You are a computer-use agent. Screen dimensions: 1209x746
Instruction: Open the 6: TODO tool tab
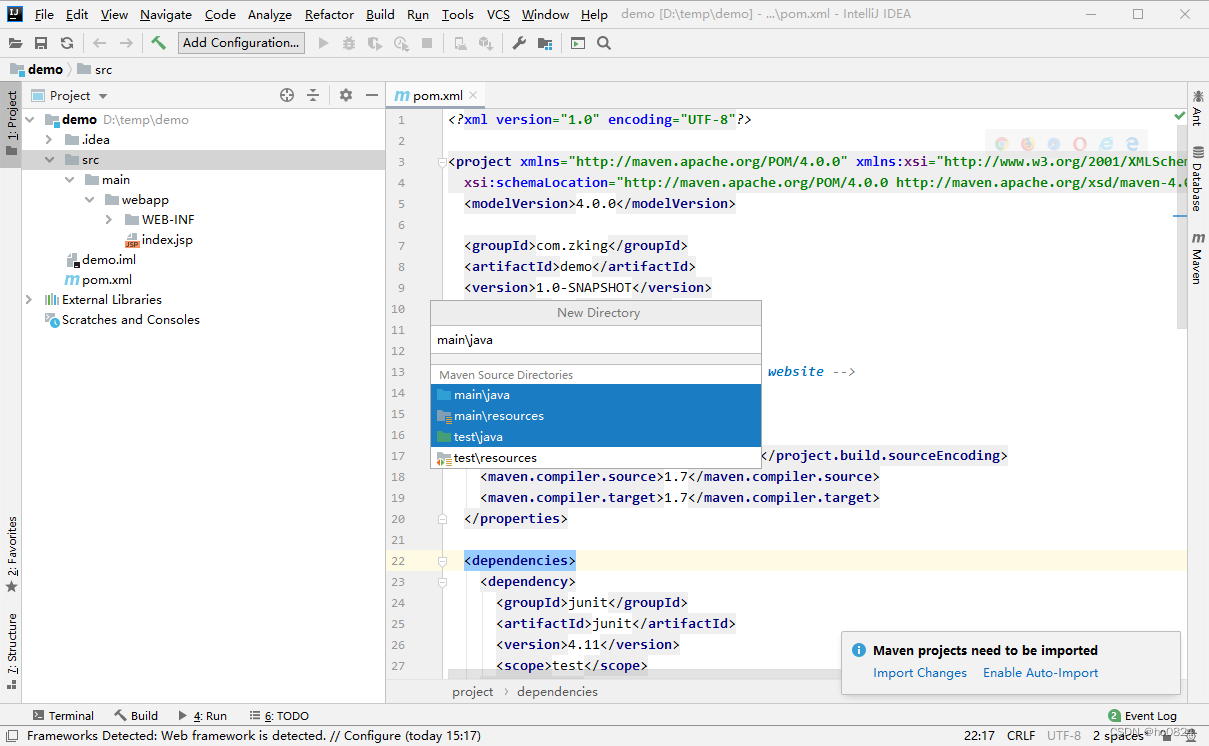pyautogui.click(x=279, y=716)
